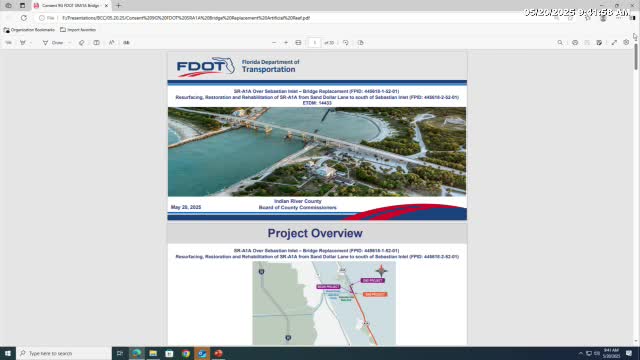This screenshot has width=640, height=360.
Task: Open the Organization Bookmarks folder
Action: coord(29,30)
